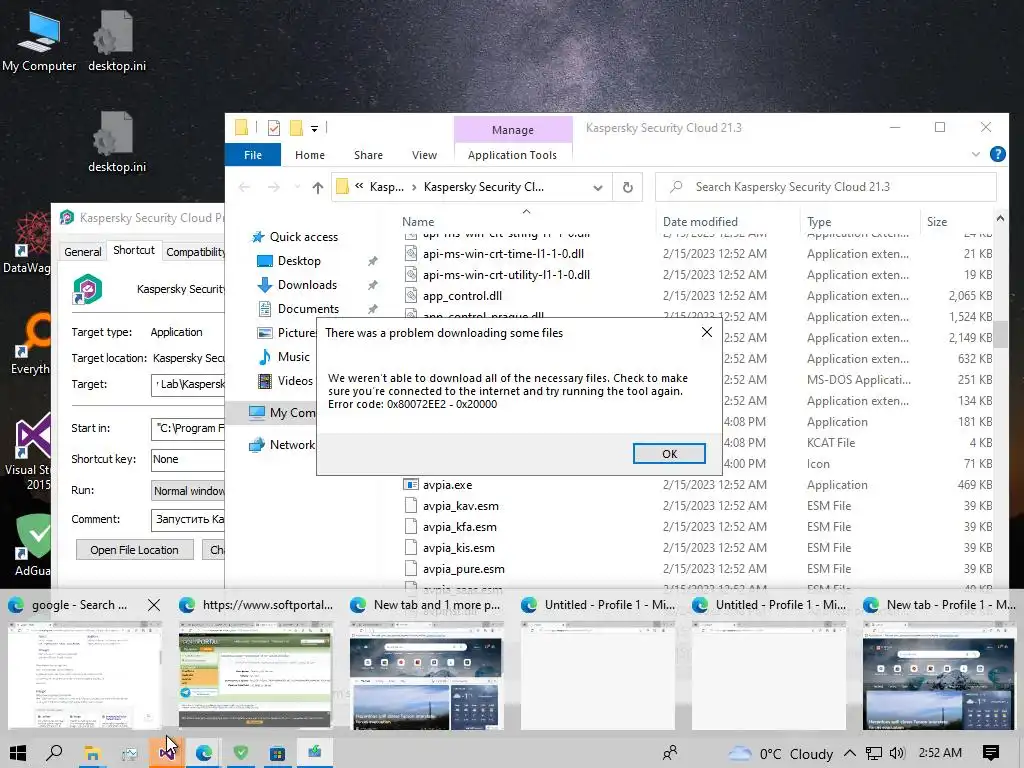
Task: Go back in Explorer navigation
Action: point(244,187)
